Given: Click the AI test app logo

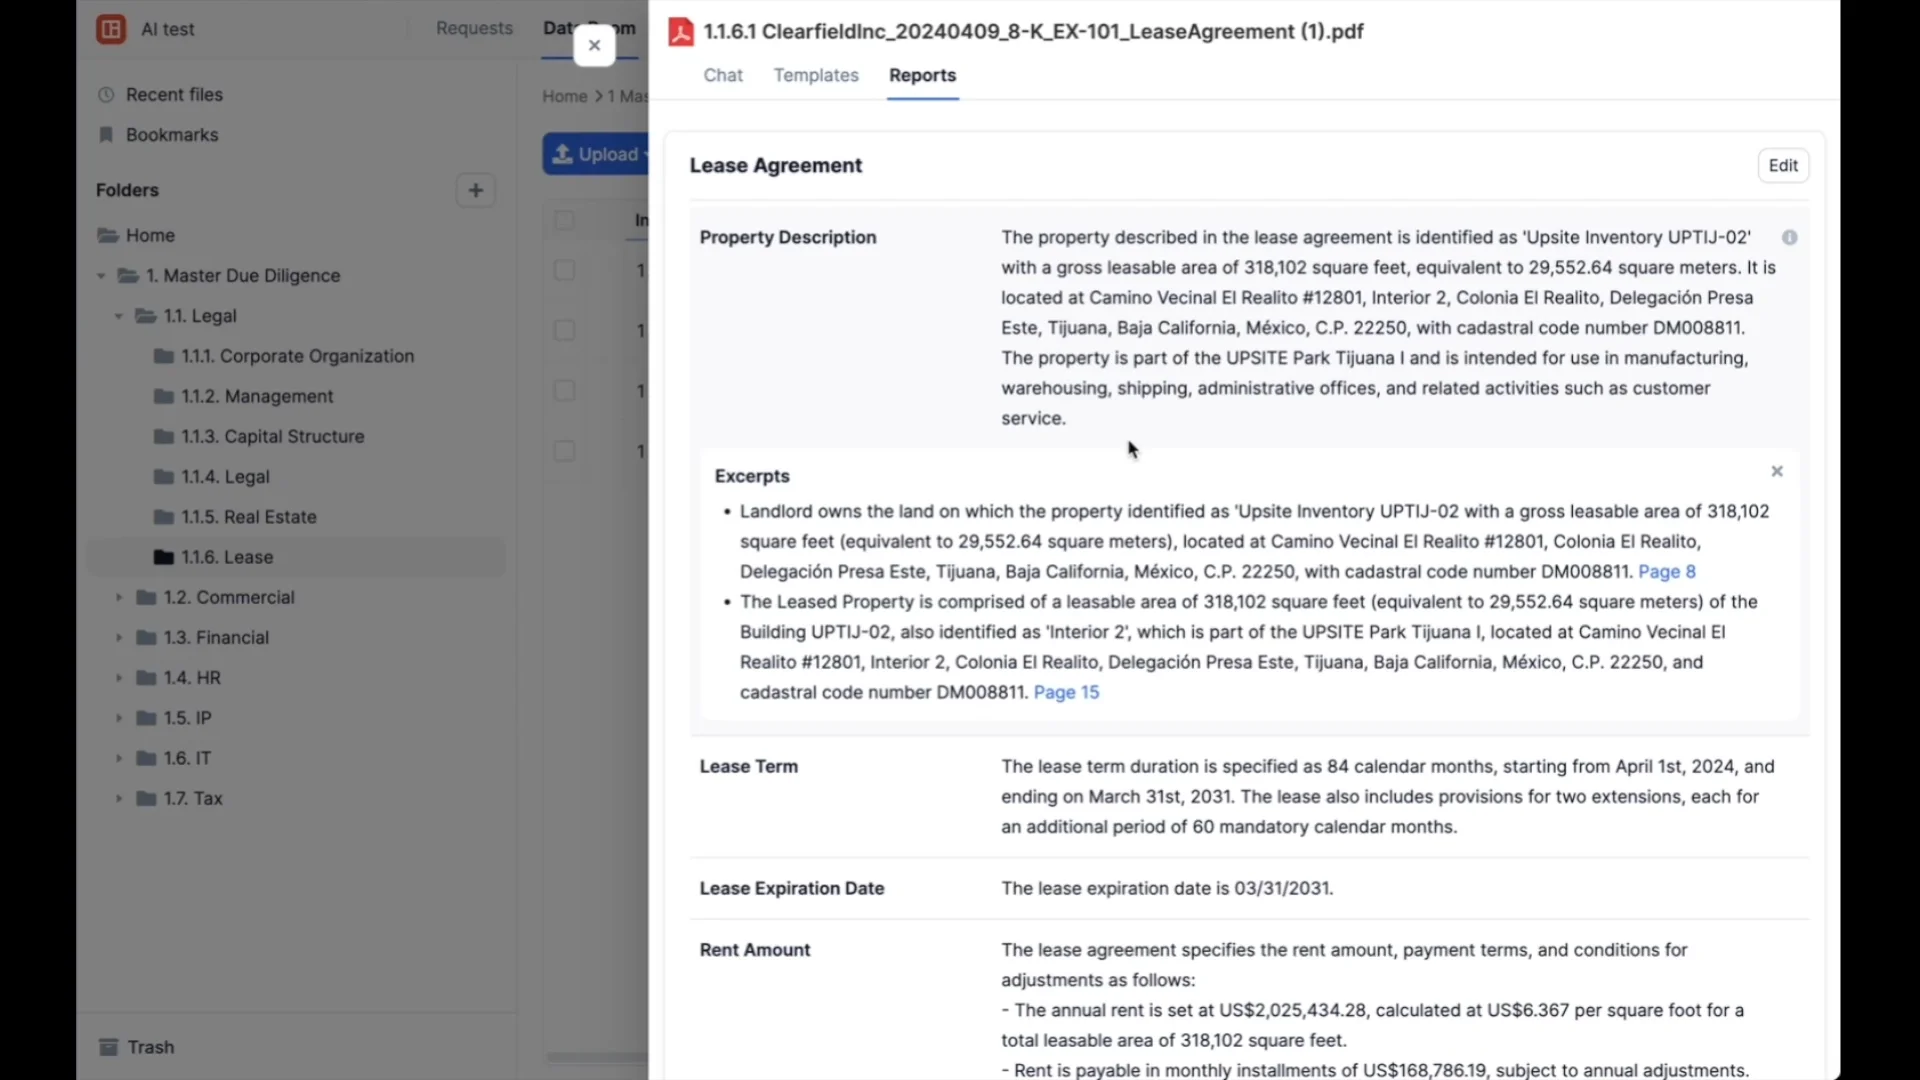Looking at the screenshot, I should pyautogui.click(x=111, y=29).
